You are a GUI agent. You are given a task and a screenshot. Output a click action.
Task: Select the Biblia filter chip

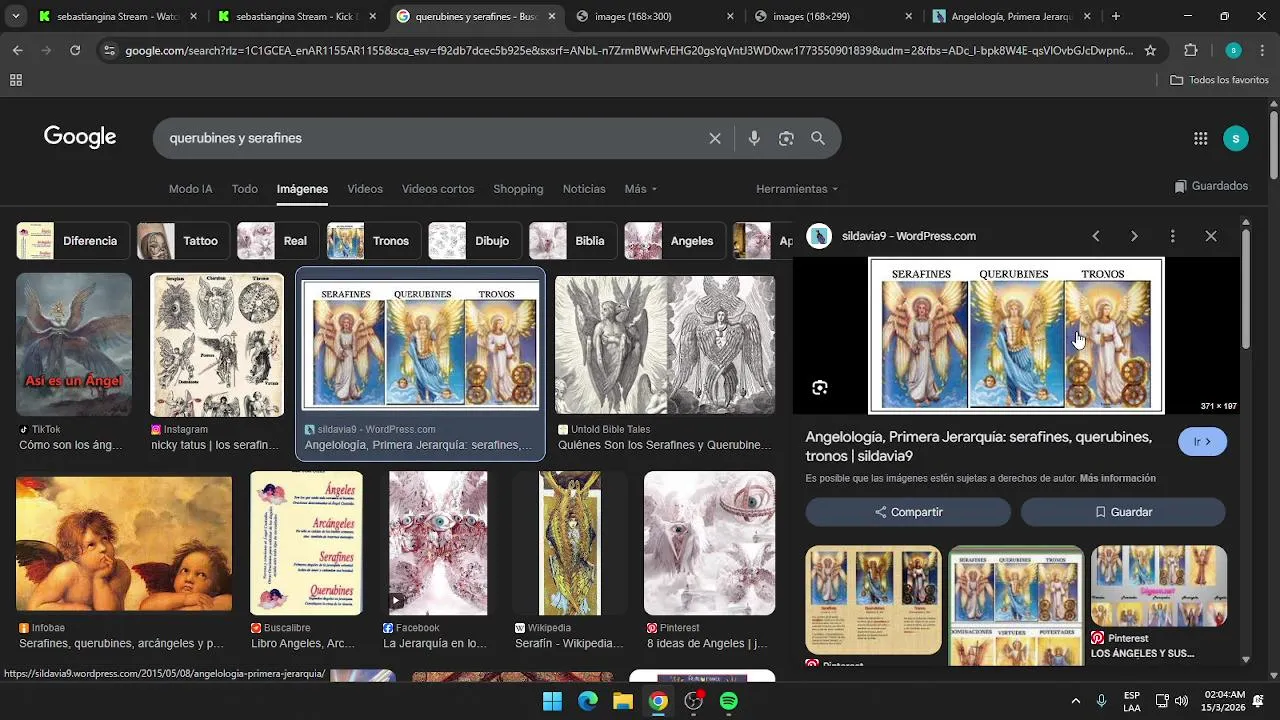[573, 241]
